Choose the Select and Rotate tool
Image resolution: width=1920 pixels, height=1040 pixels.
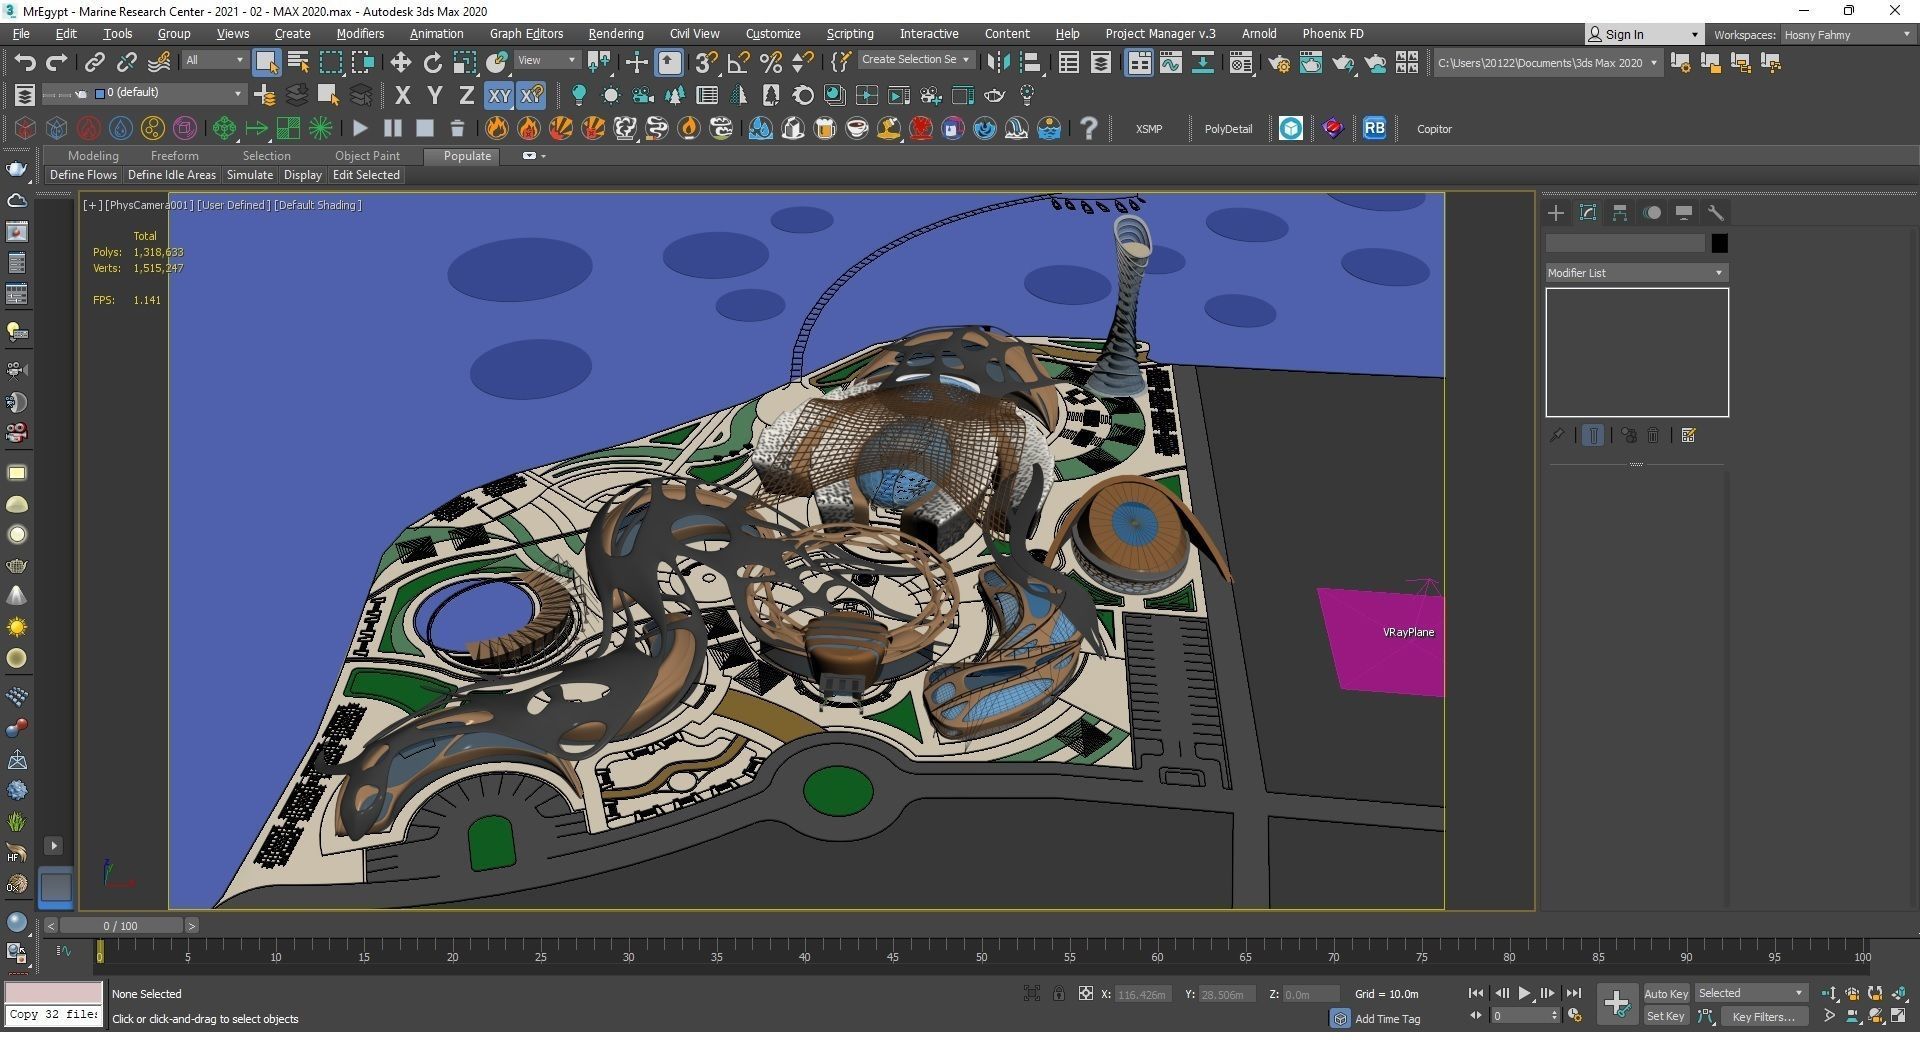[432, 63]
